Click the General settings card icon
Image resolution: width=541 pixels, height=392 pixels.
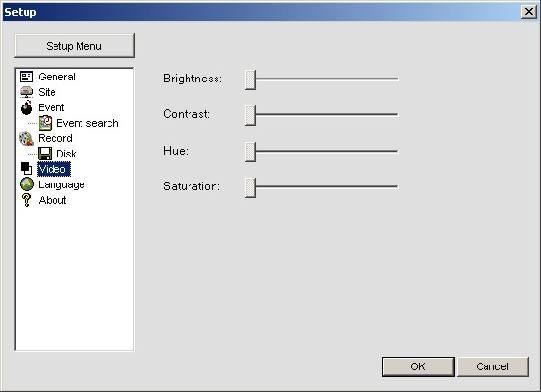tap(26, 76)
